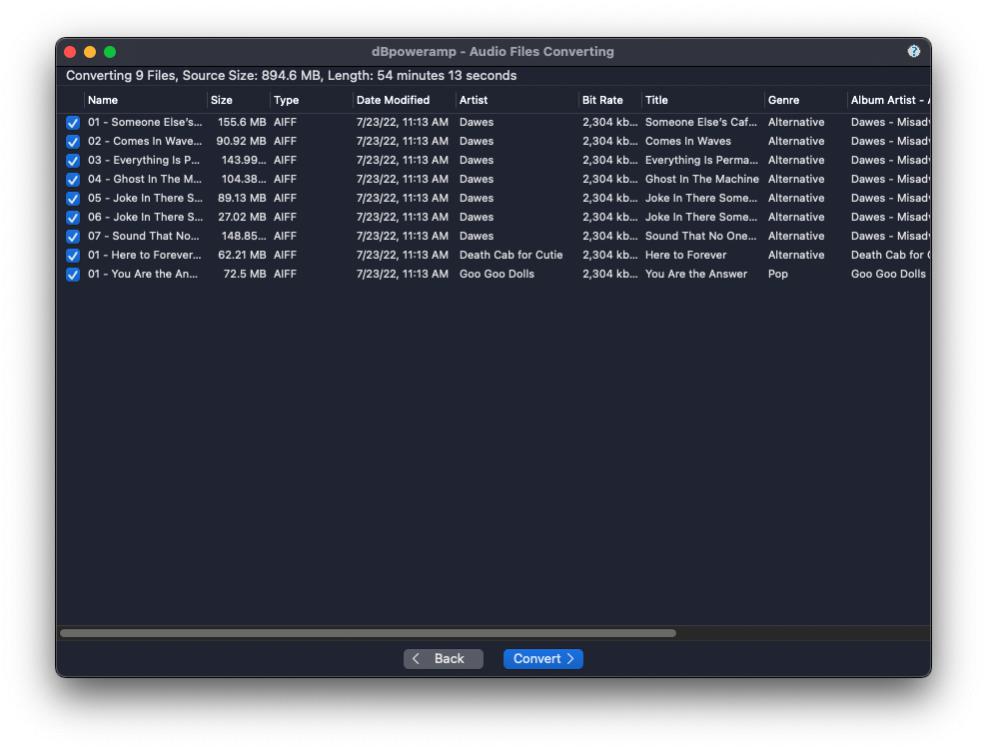Screen dimensions: 987x751
Task: Toggle checkbox for 01 - Here to Forever
Action: 73,256
